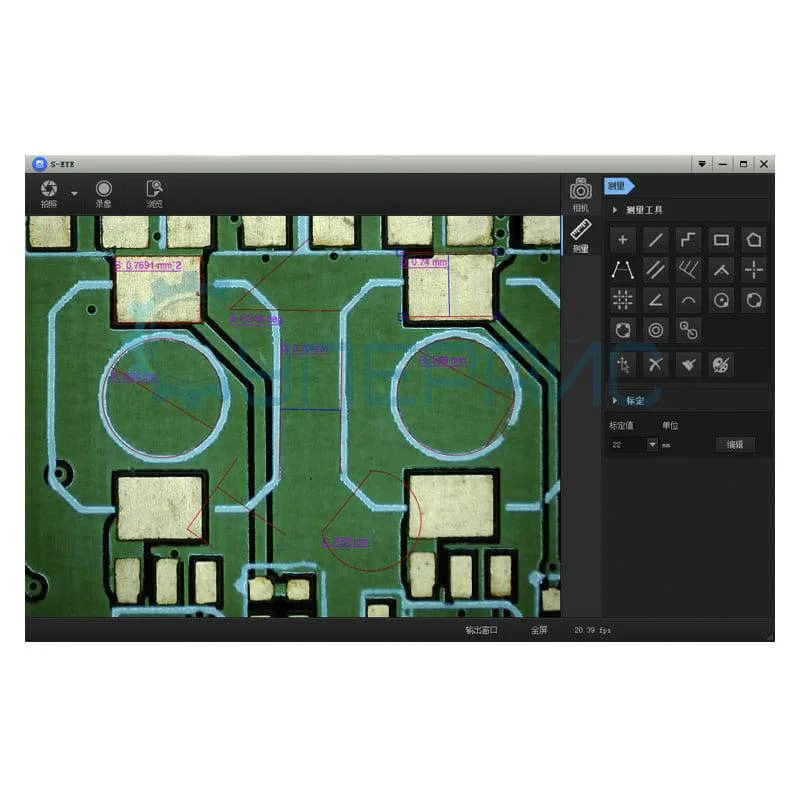
Task: Delete measurements using the X tool
Action: 656,364
